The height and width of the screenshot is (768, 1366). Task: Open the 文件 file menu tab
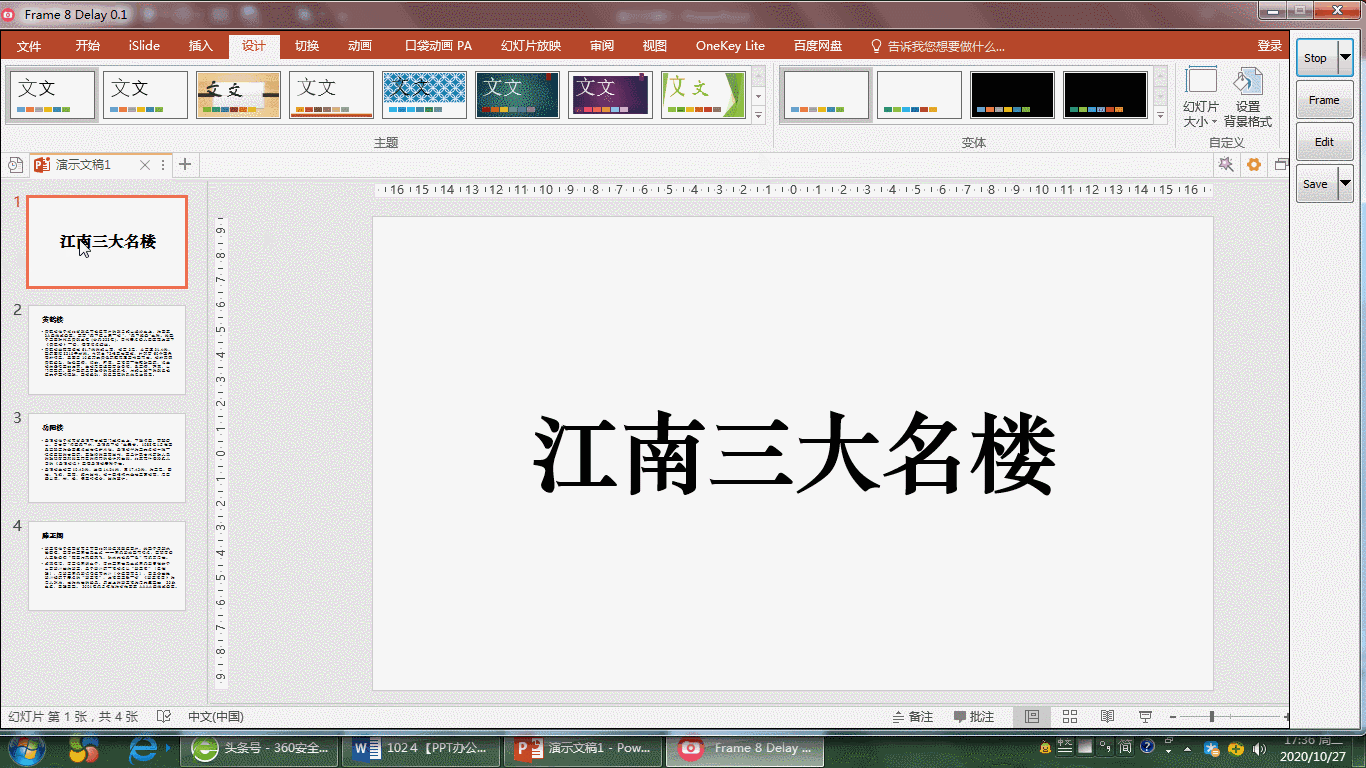click(29, 46)
